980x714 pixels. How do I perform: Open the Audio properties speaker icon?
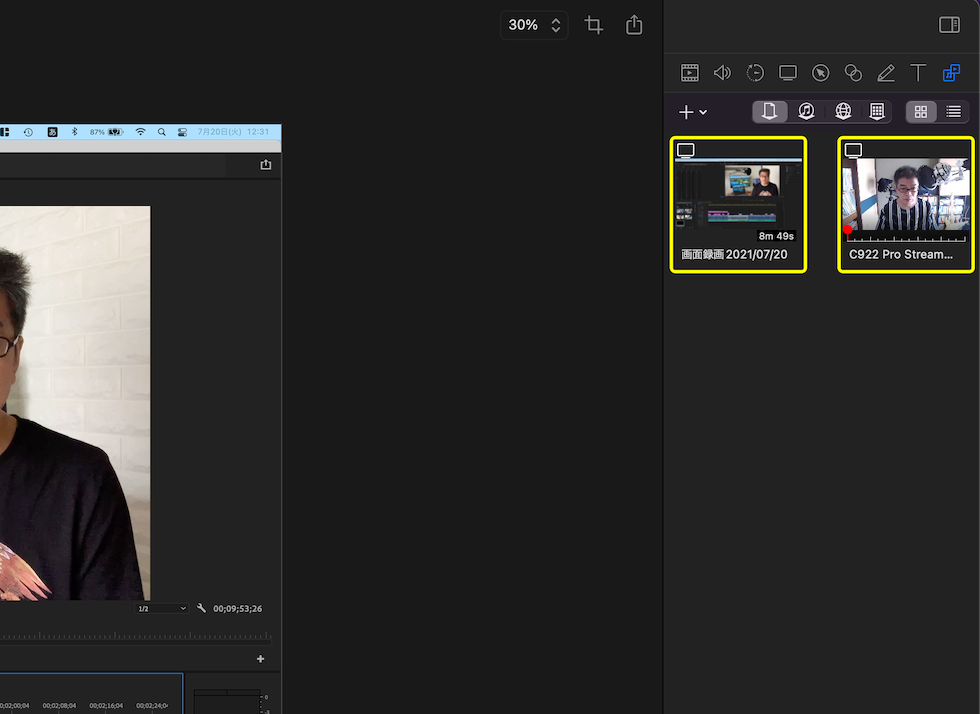(x=722, y=73)
